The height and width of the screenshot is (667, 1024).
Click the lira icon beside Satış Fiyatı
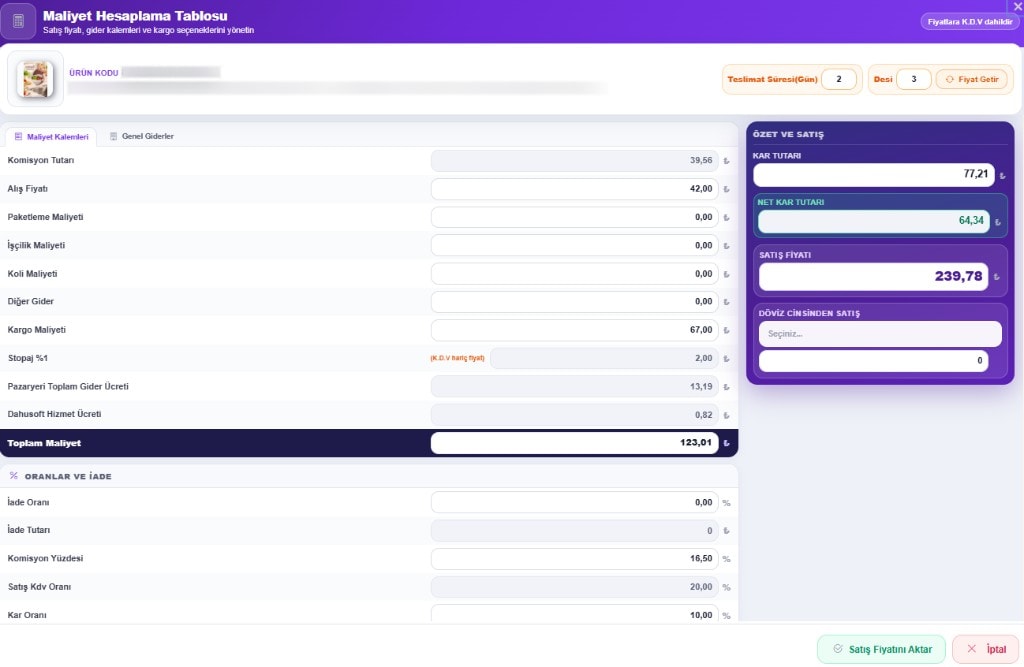[x=997, y=277]
